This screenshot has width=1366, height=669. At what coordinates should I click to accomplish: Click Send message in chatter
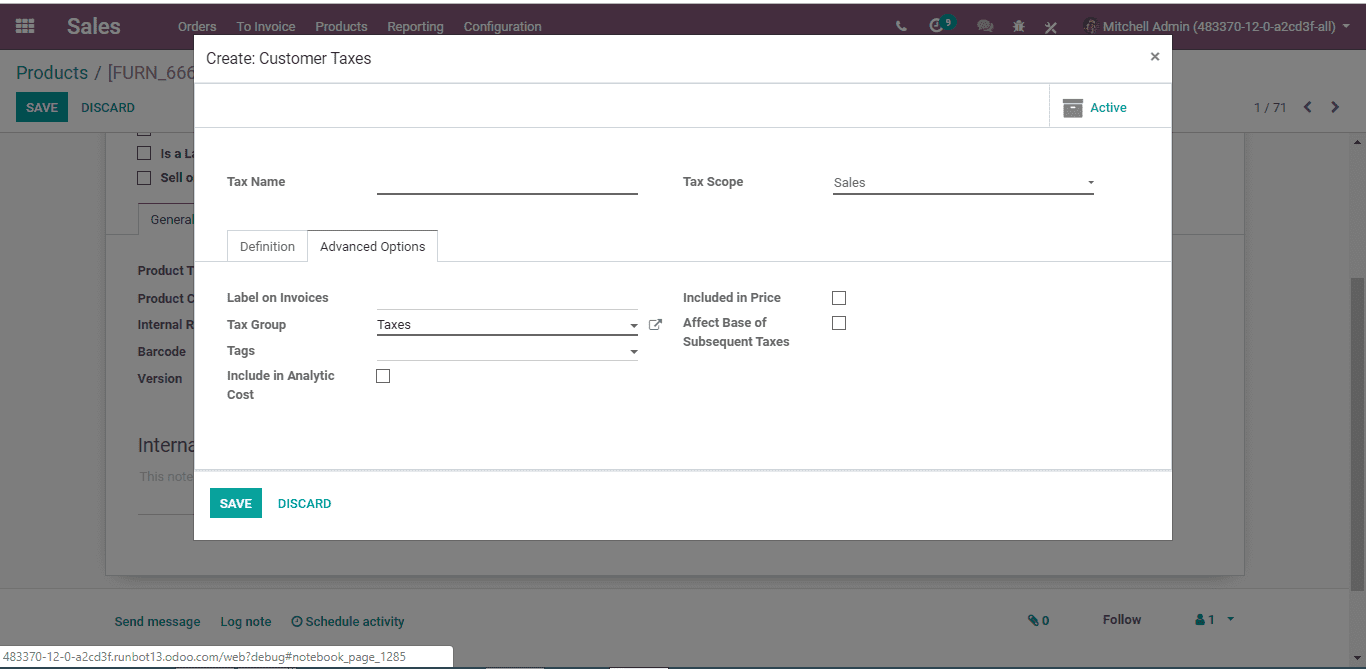pos(157,621)
